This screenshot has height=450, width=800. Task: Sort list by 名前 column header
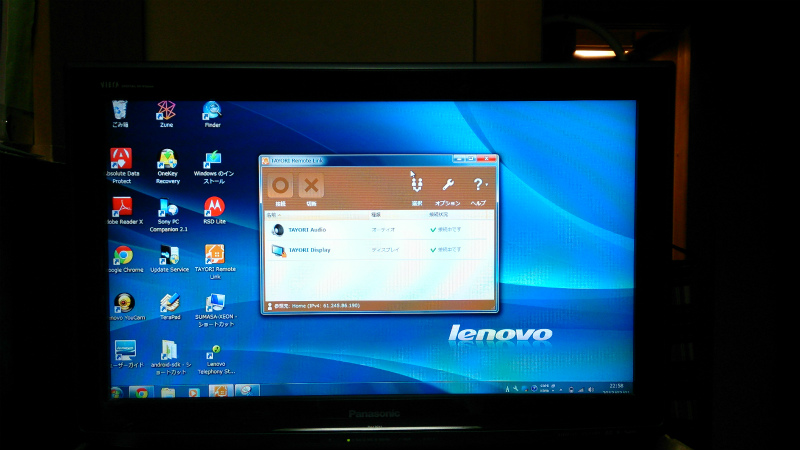coord(317,215)
